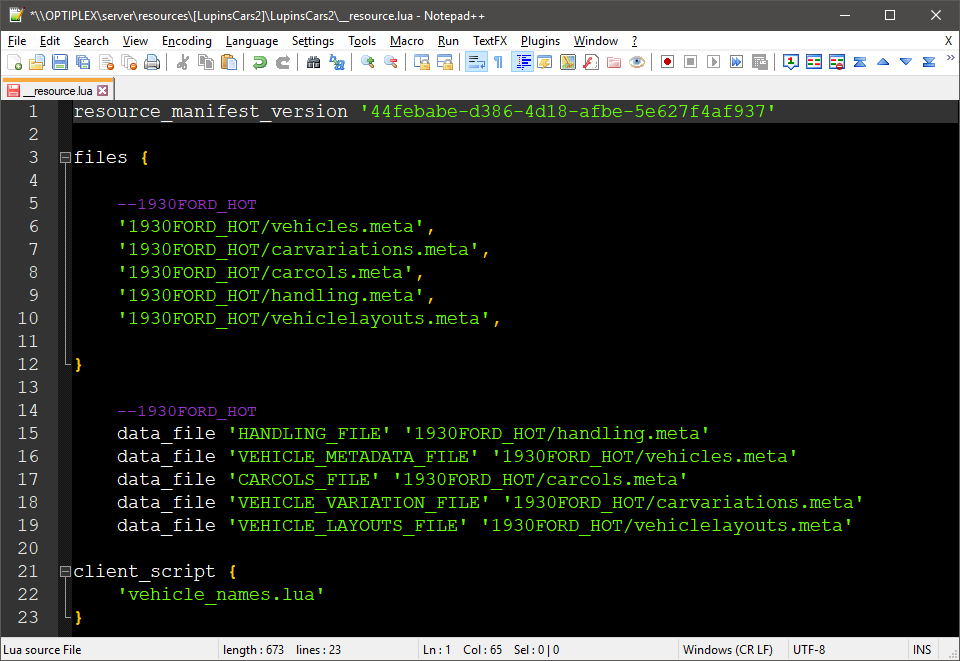Screen dimensions: 960x661
Task: Open Find with binoculars icon
Action: pos(313,62)
